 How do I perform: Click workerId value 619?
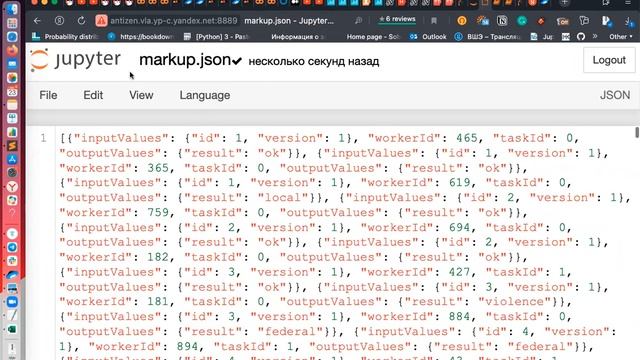pyautogui.click(x=460, y=182)
